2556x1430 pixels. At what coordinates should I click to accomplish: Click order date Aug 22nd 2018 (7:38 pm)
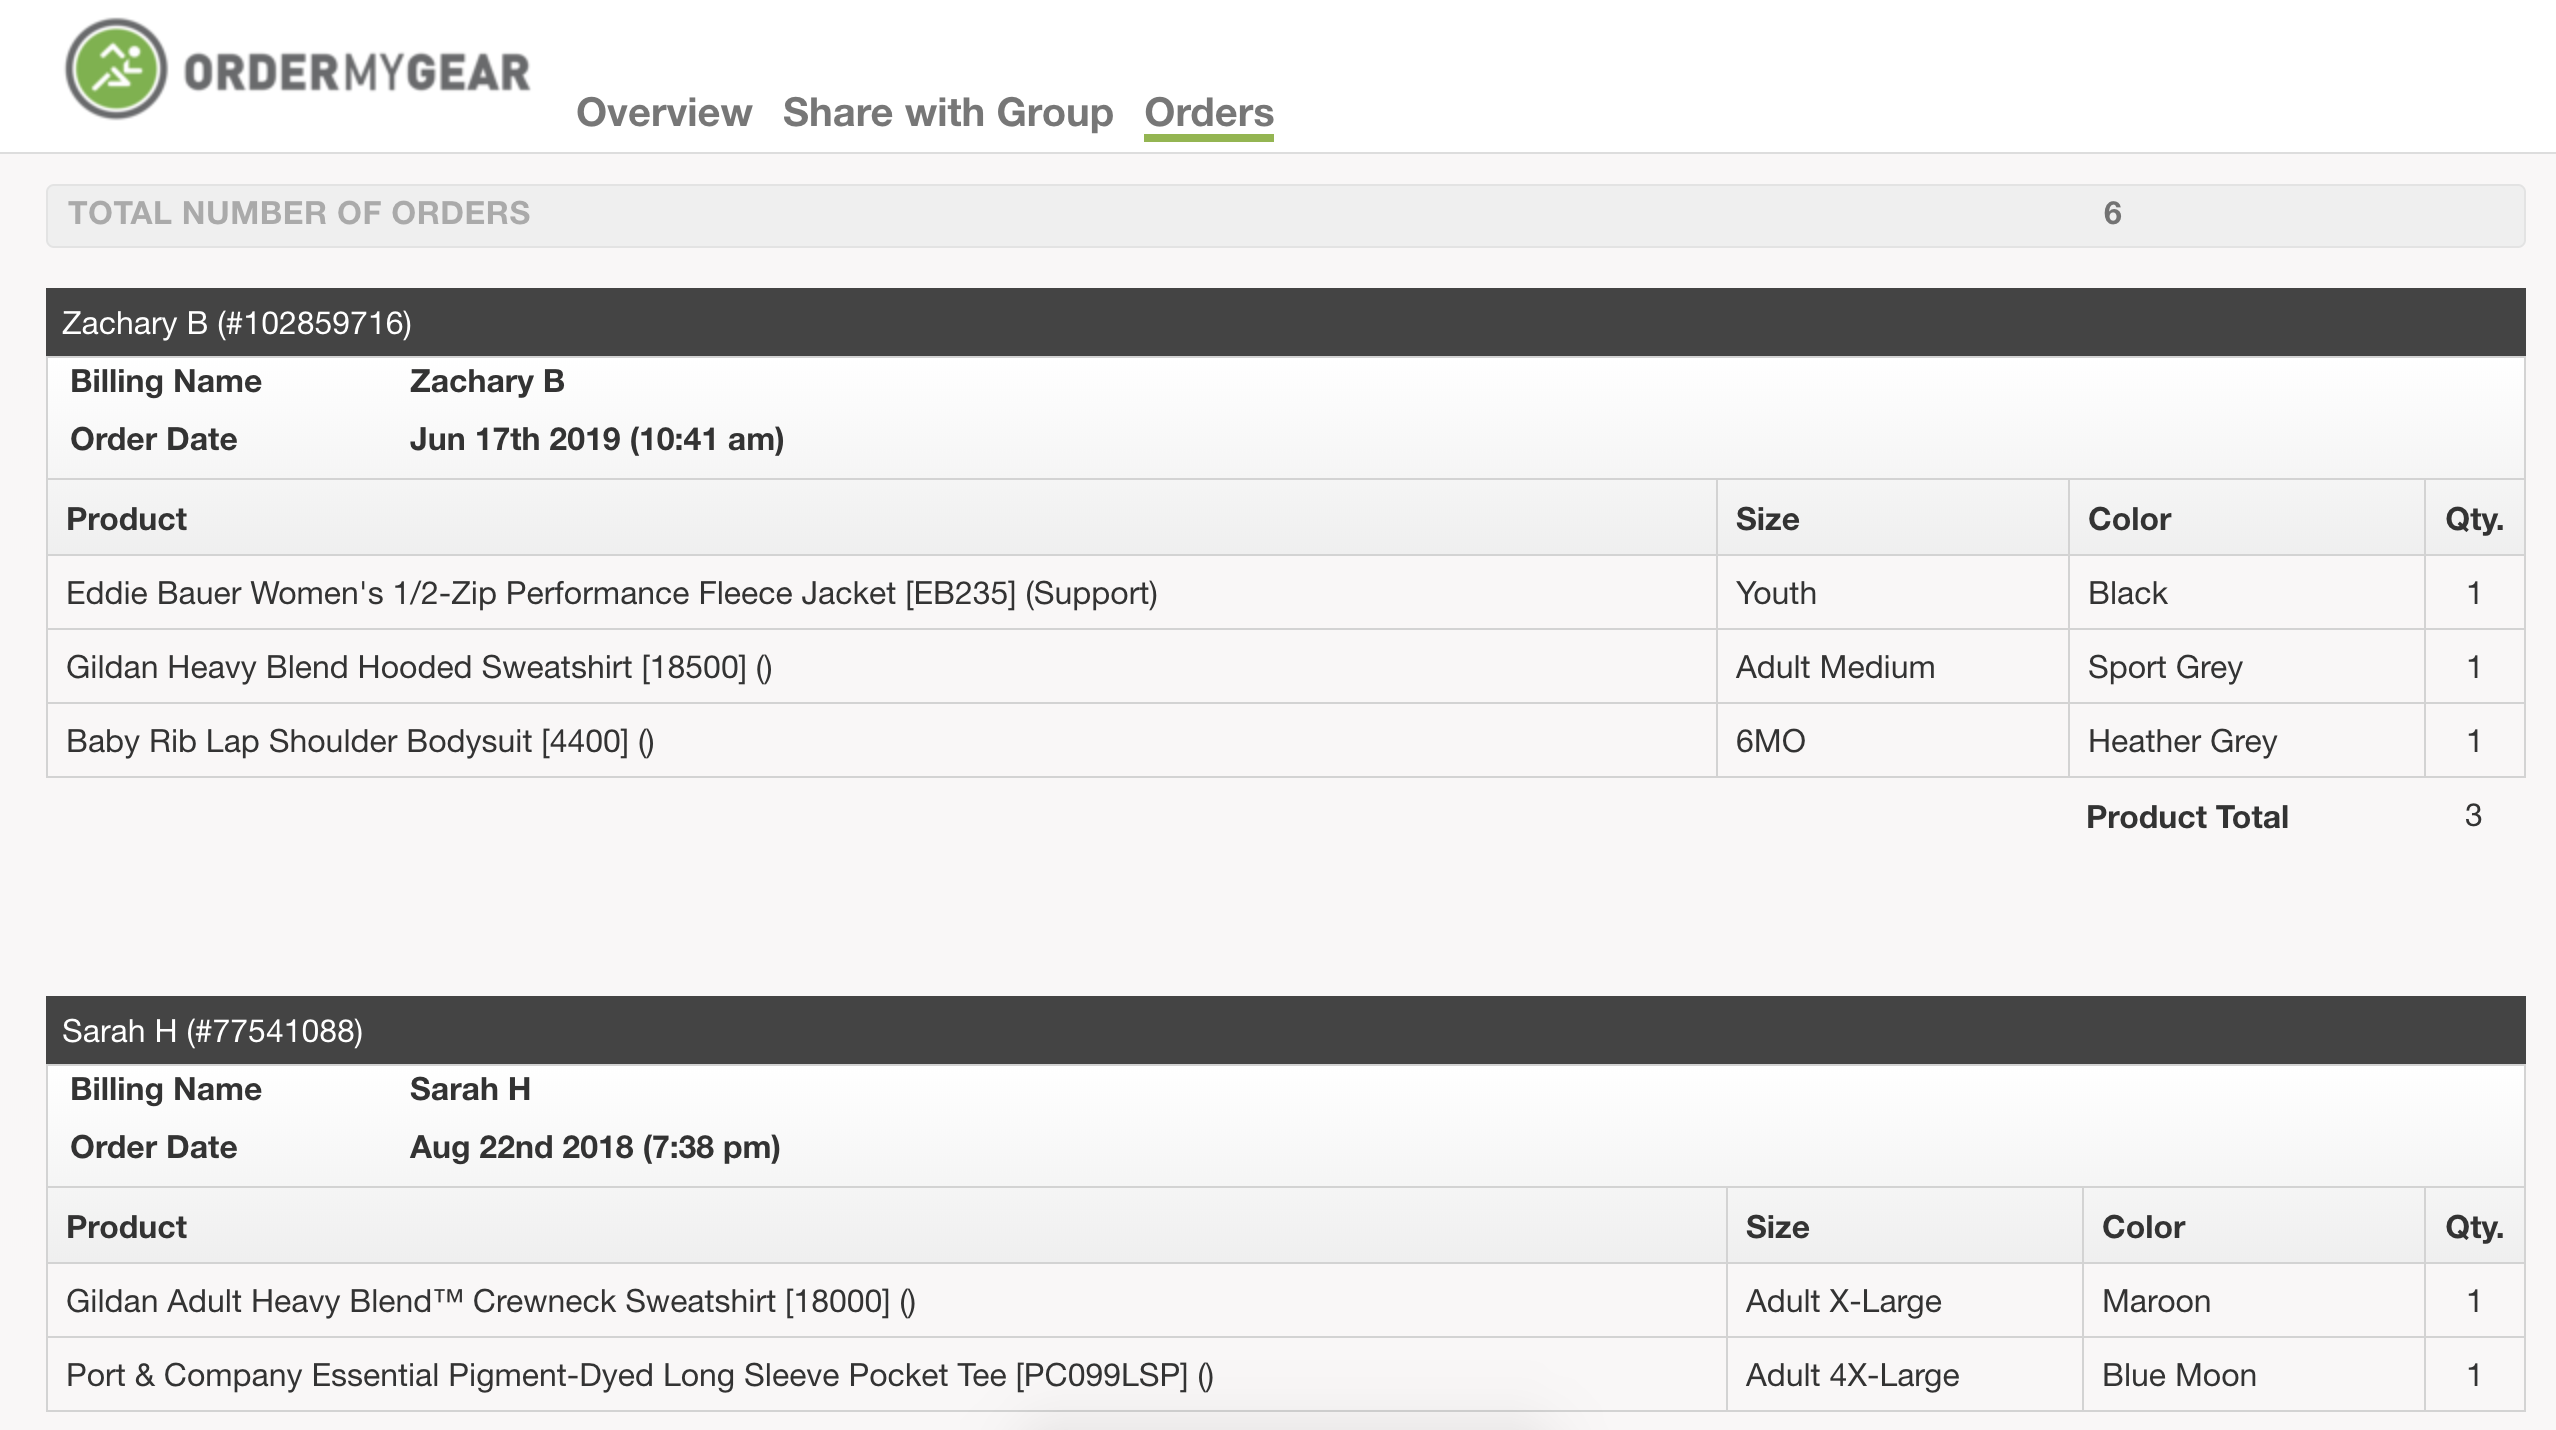click(595, 1147)
